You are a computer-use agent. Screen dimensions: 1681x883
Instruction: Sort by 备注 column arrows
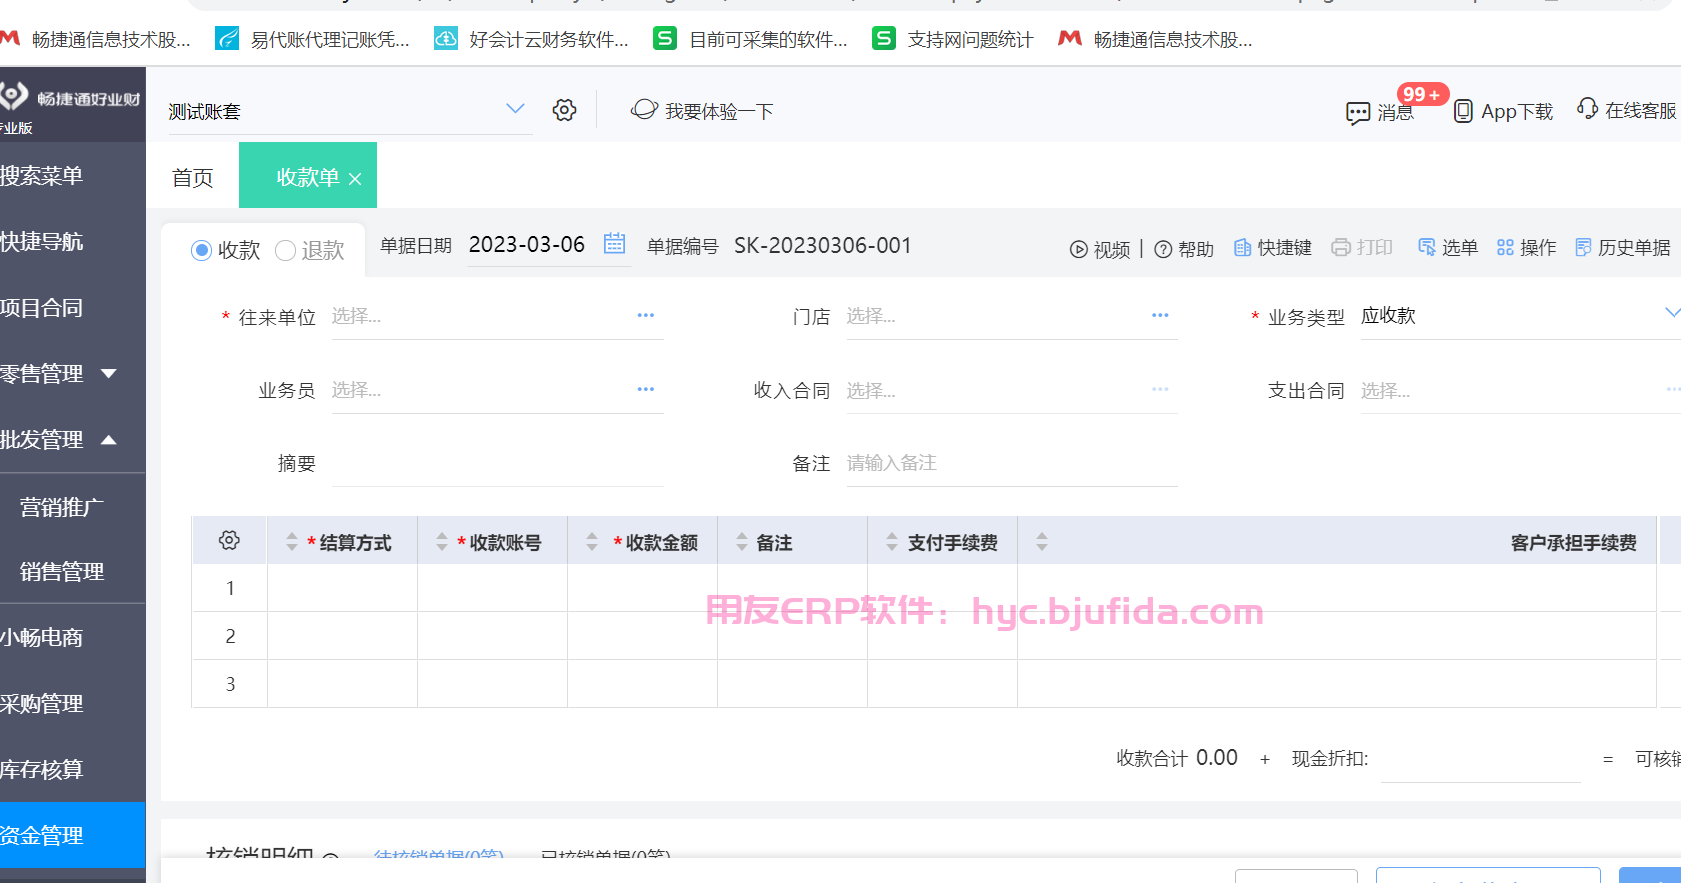(742, 542)
